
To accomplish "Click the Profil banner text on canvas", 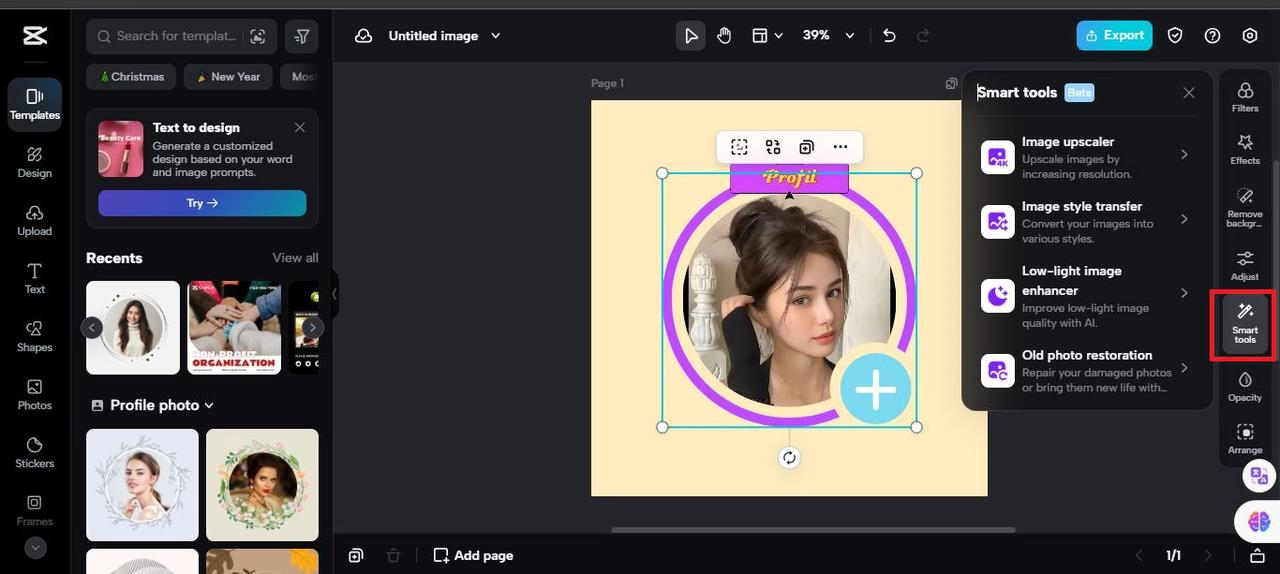I will [789, 178].
